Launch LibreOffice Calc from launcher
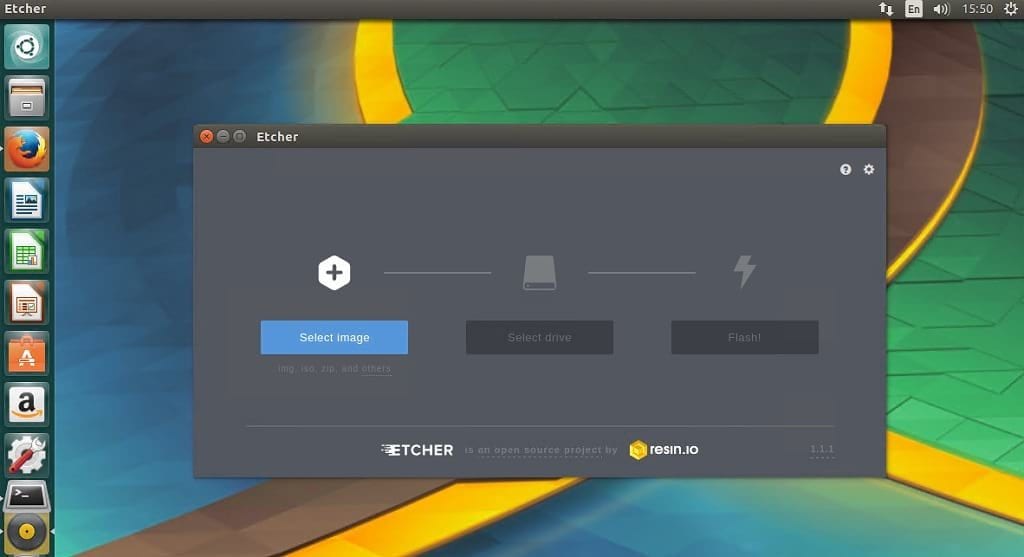Viewport: 1024px width, 557px height. [x=27, y=251]
